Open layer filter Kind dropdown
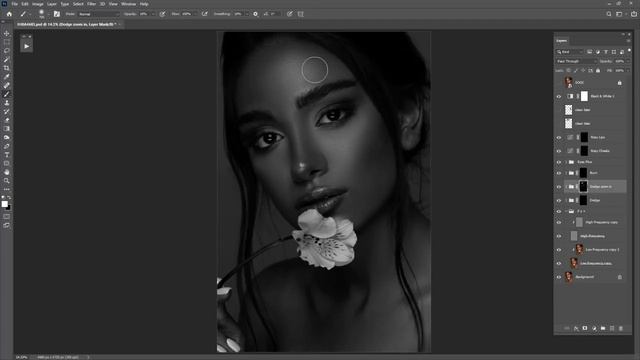640x360 pixels. point(570,52)
